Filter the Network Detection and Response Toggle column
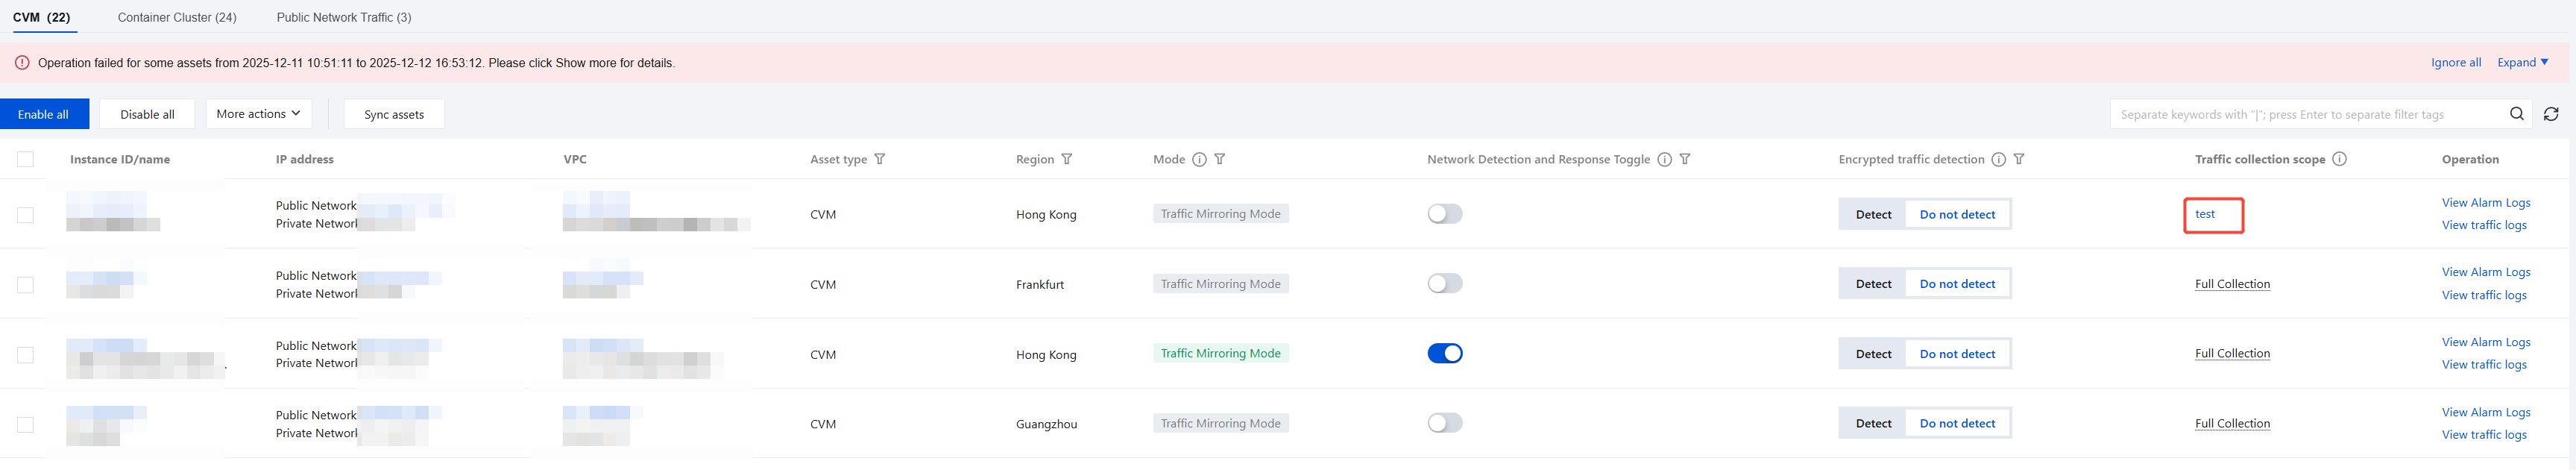 [1685, 159]
